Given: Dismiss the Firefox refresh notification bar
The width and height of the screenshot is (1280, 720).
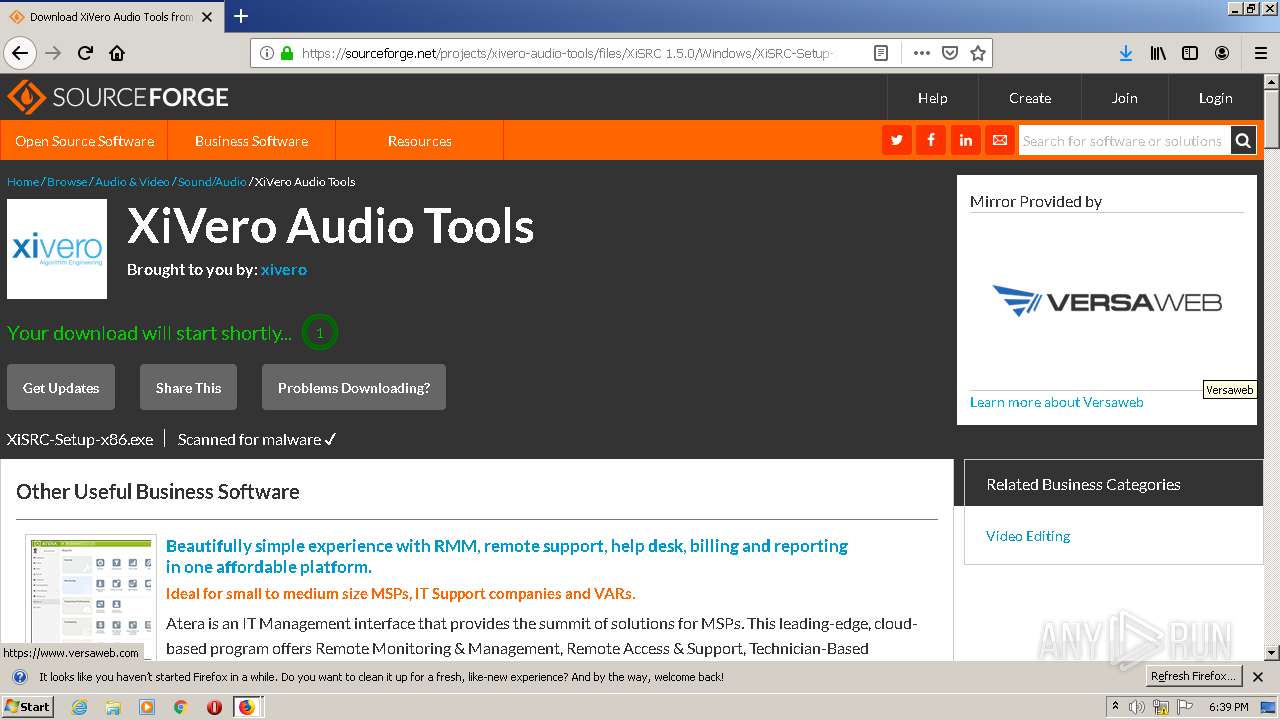Looking at the screenshot, I should (1258, 676).
